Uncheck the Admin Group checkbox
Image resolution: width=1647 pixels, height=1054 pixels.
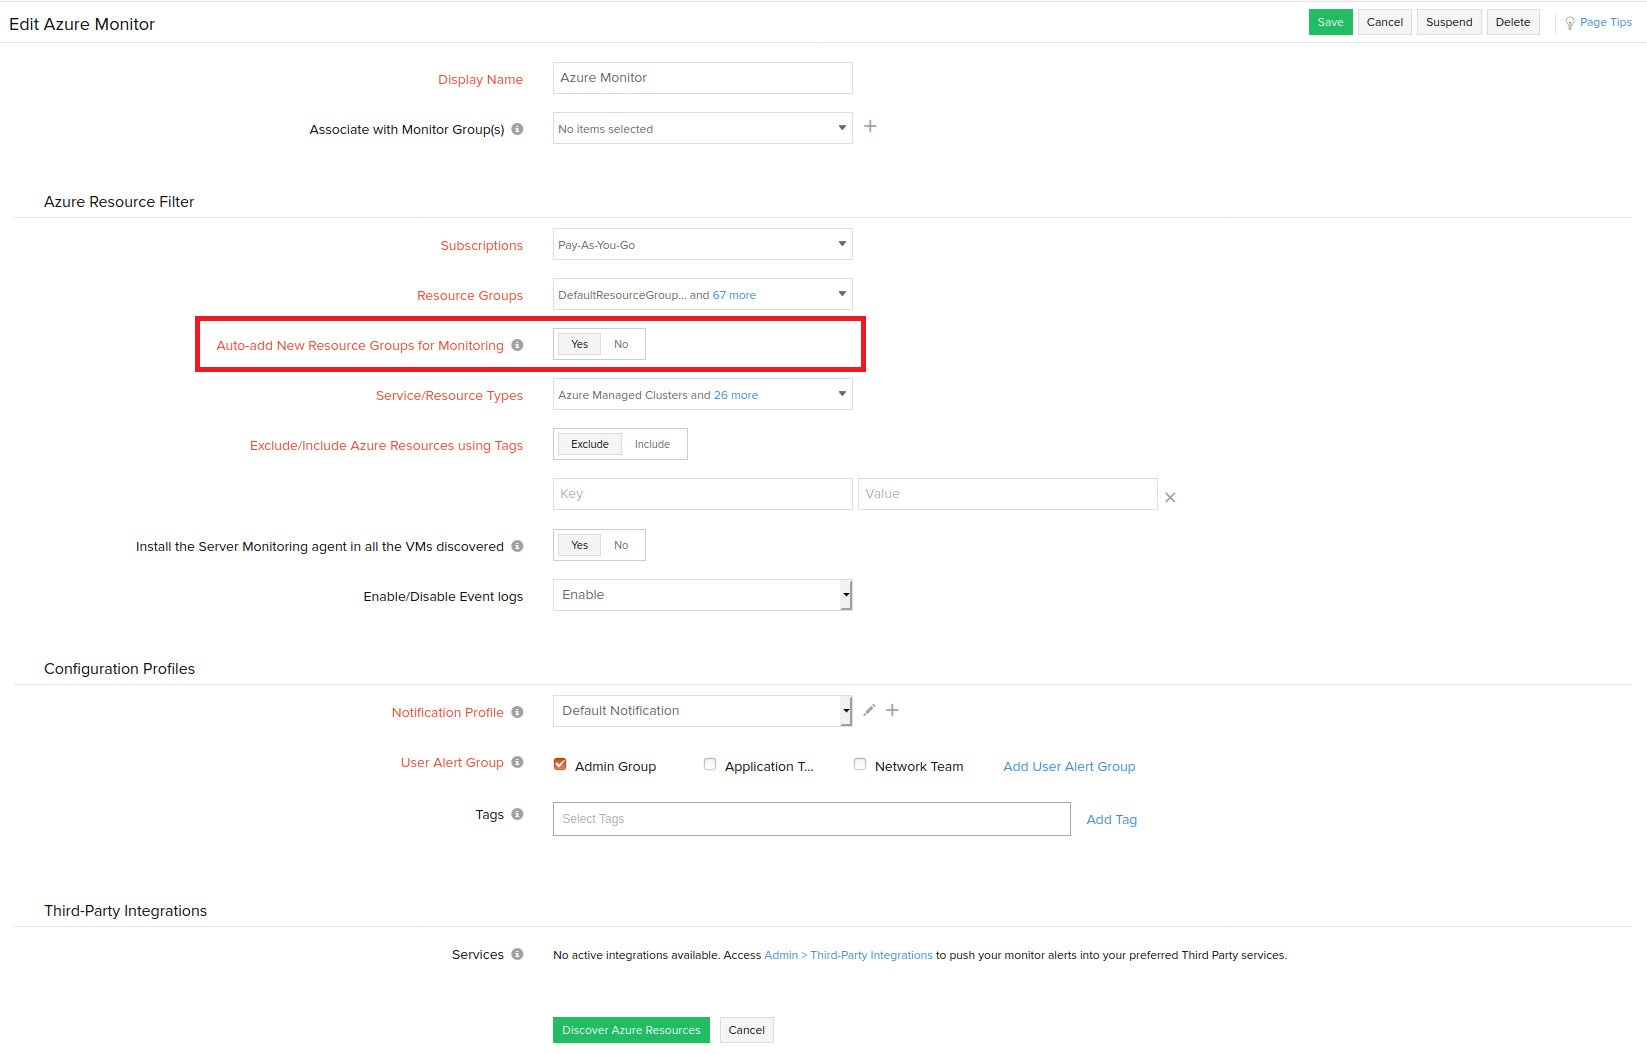560,764
